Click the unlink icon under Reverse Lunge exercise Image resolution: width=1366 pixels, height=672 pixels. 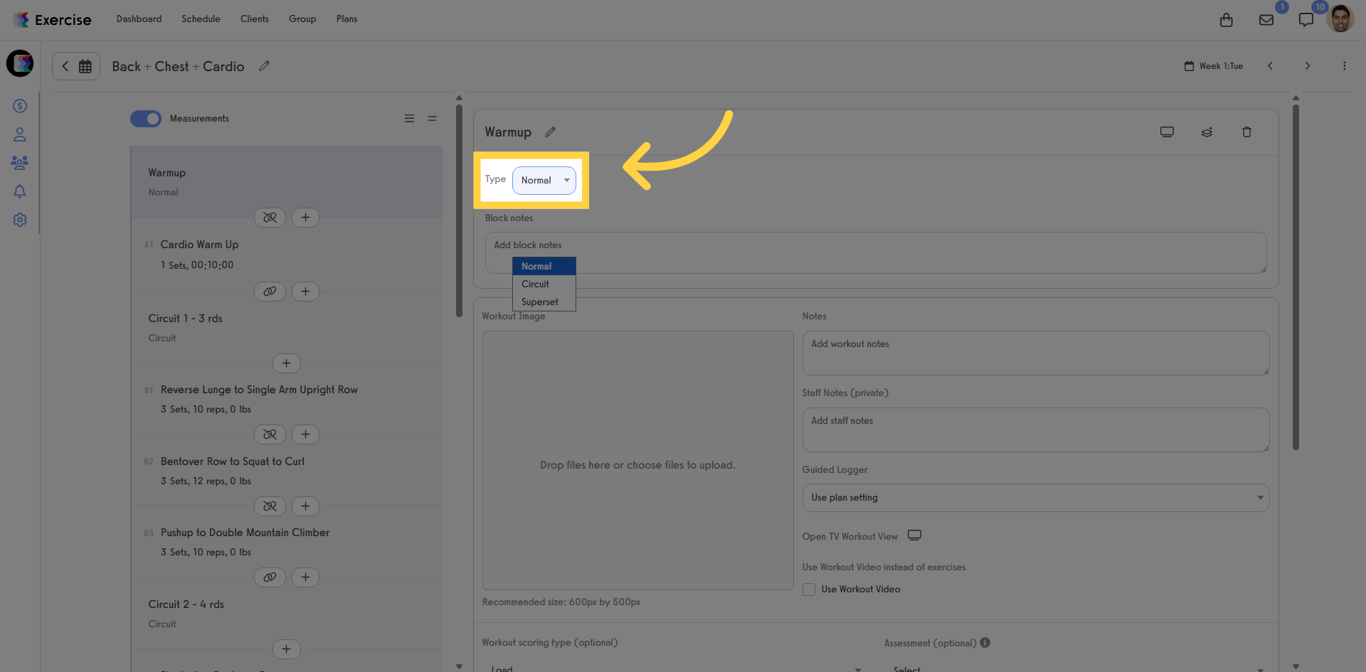pyautogui.click(x=270, y=434)
